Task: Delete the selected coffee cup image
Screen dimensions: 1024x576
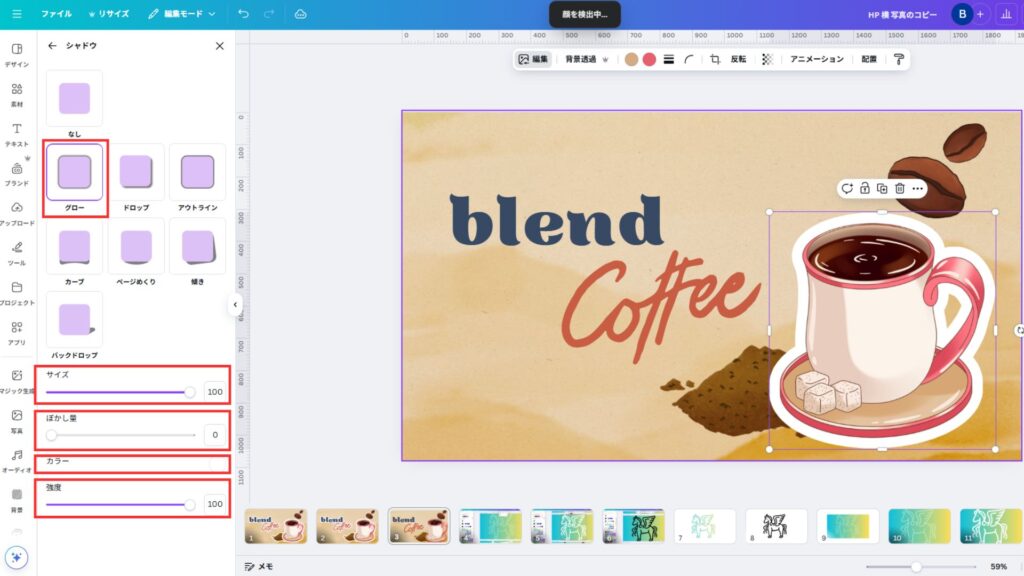Action: click(900, 188)
